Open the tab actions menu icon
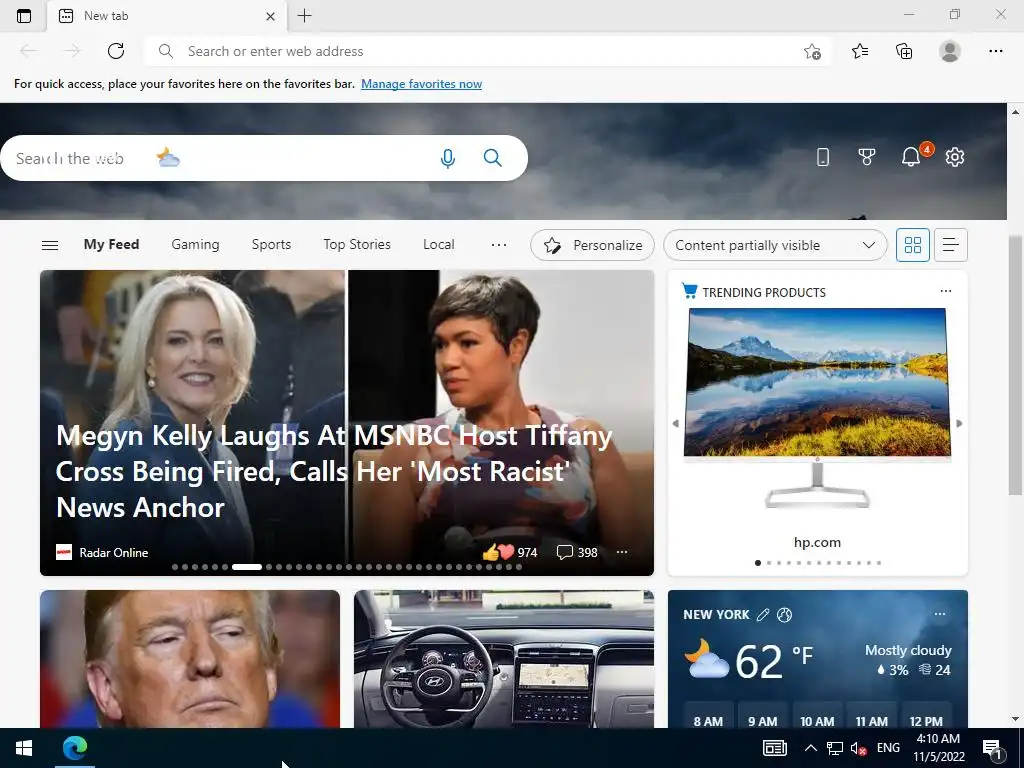1024x768 pixels. (24, 16)
